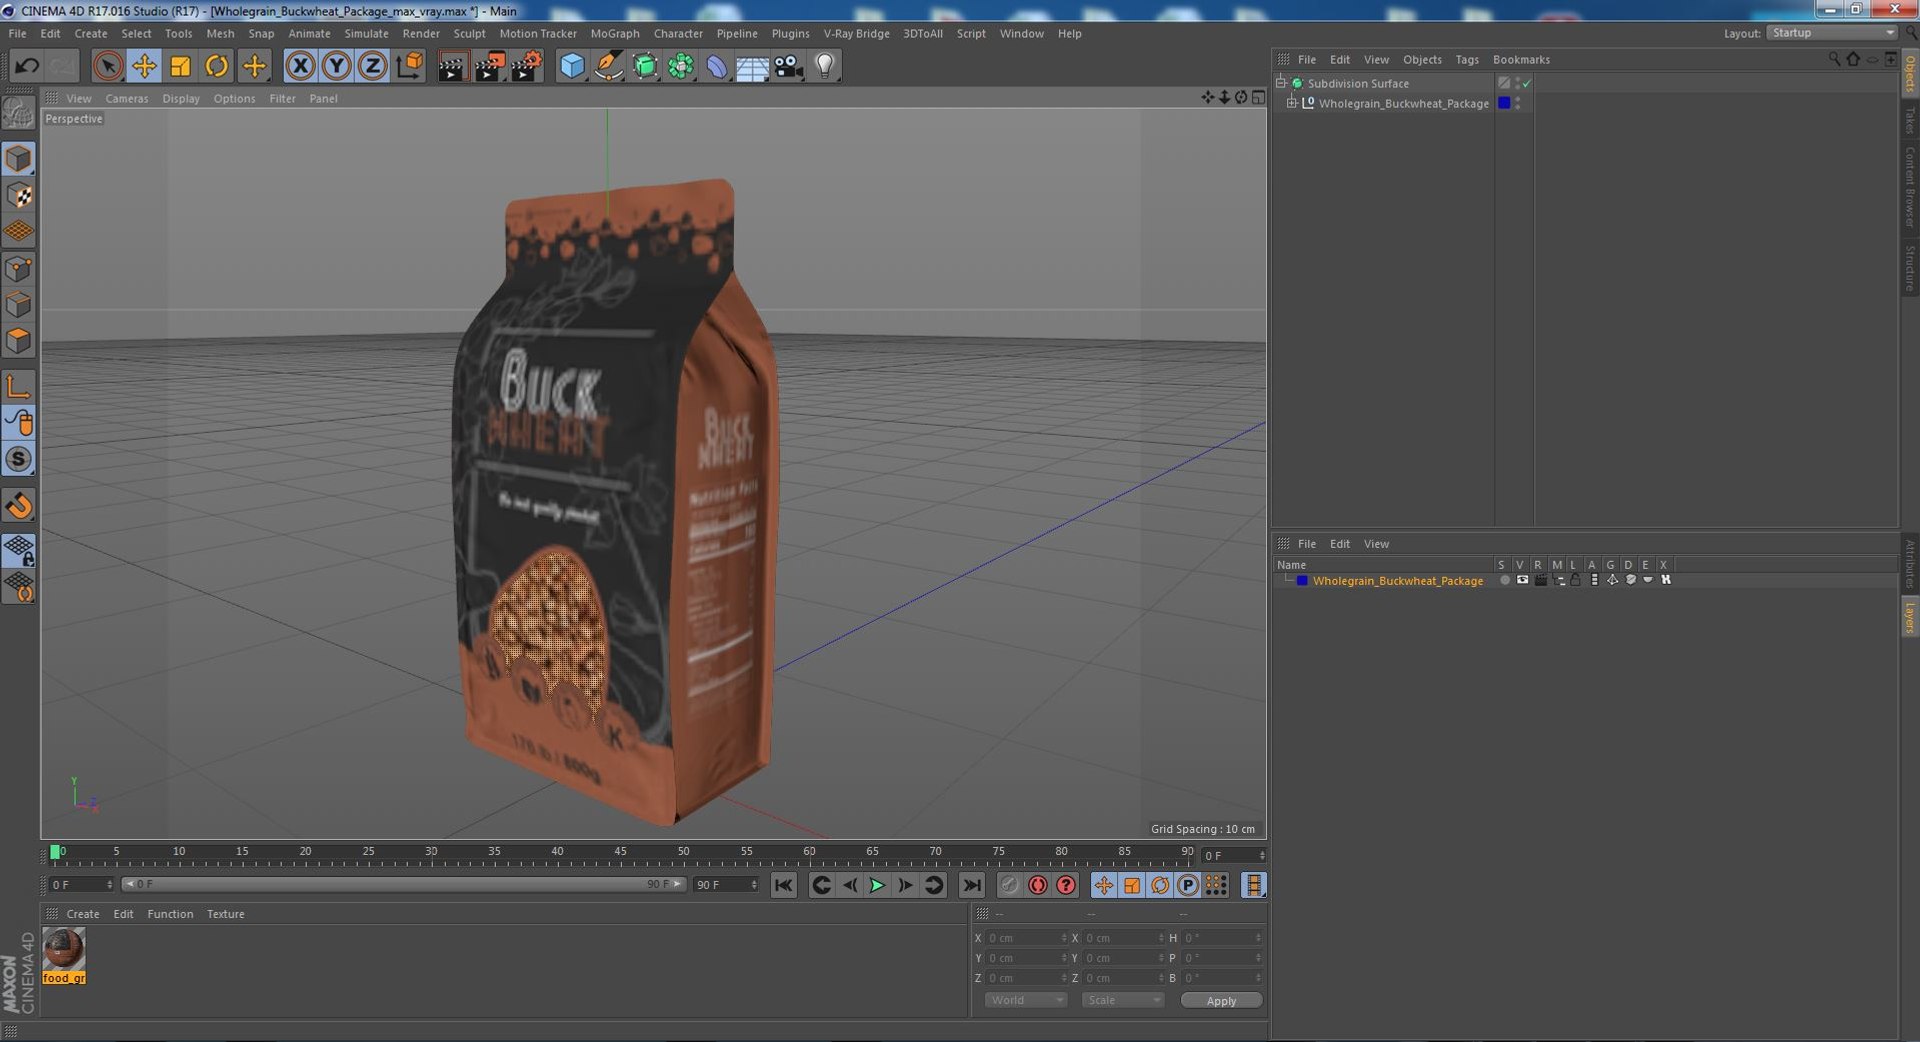1920x1042 pixels.
Task: Toggle Z axis lock
Action: (372, 66)
